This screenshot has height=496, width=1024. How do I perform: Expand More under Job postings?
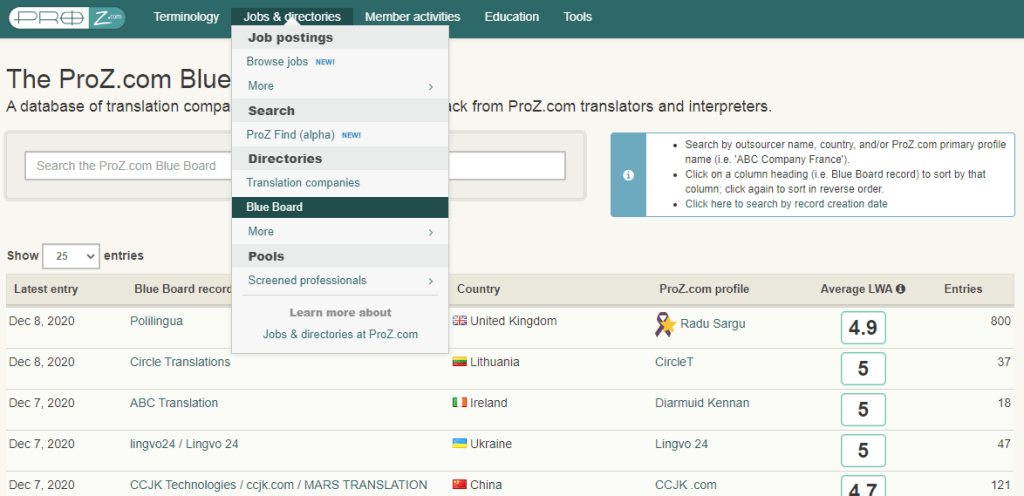coord(340,86)
